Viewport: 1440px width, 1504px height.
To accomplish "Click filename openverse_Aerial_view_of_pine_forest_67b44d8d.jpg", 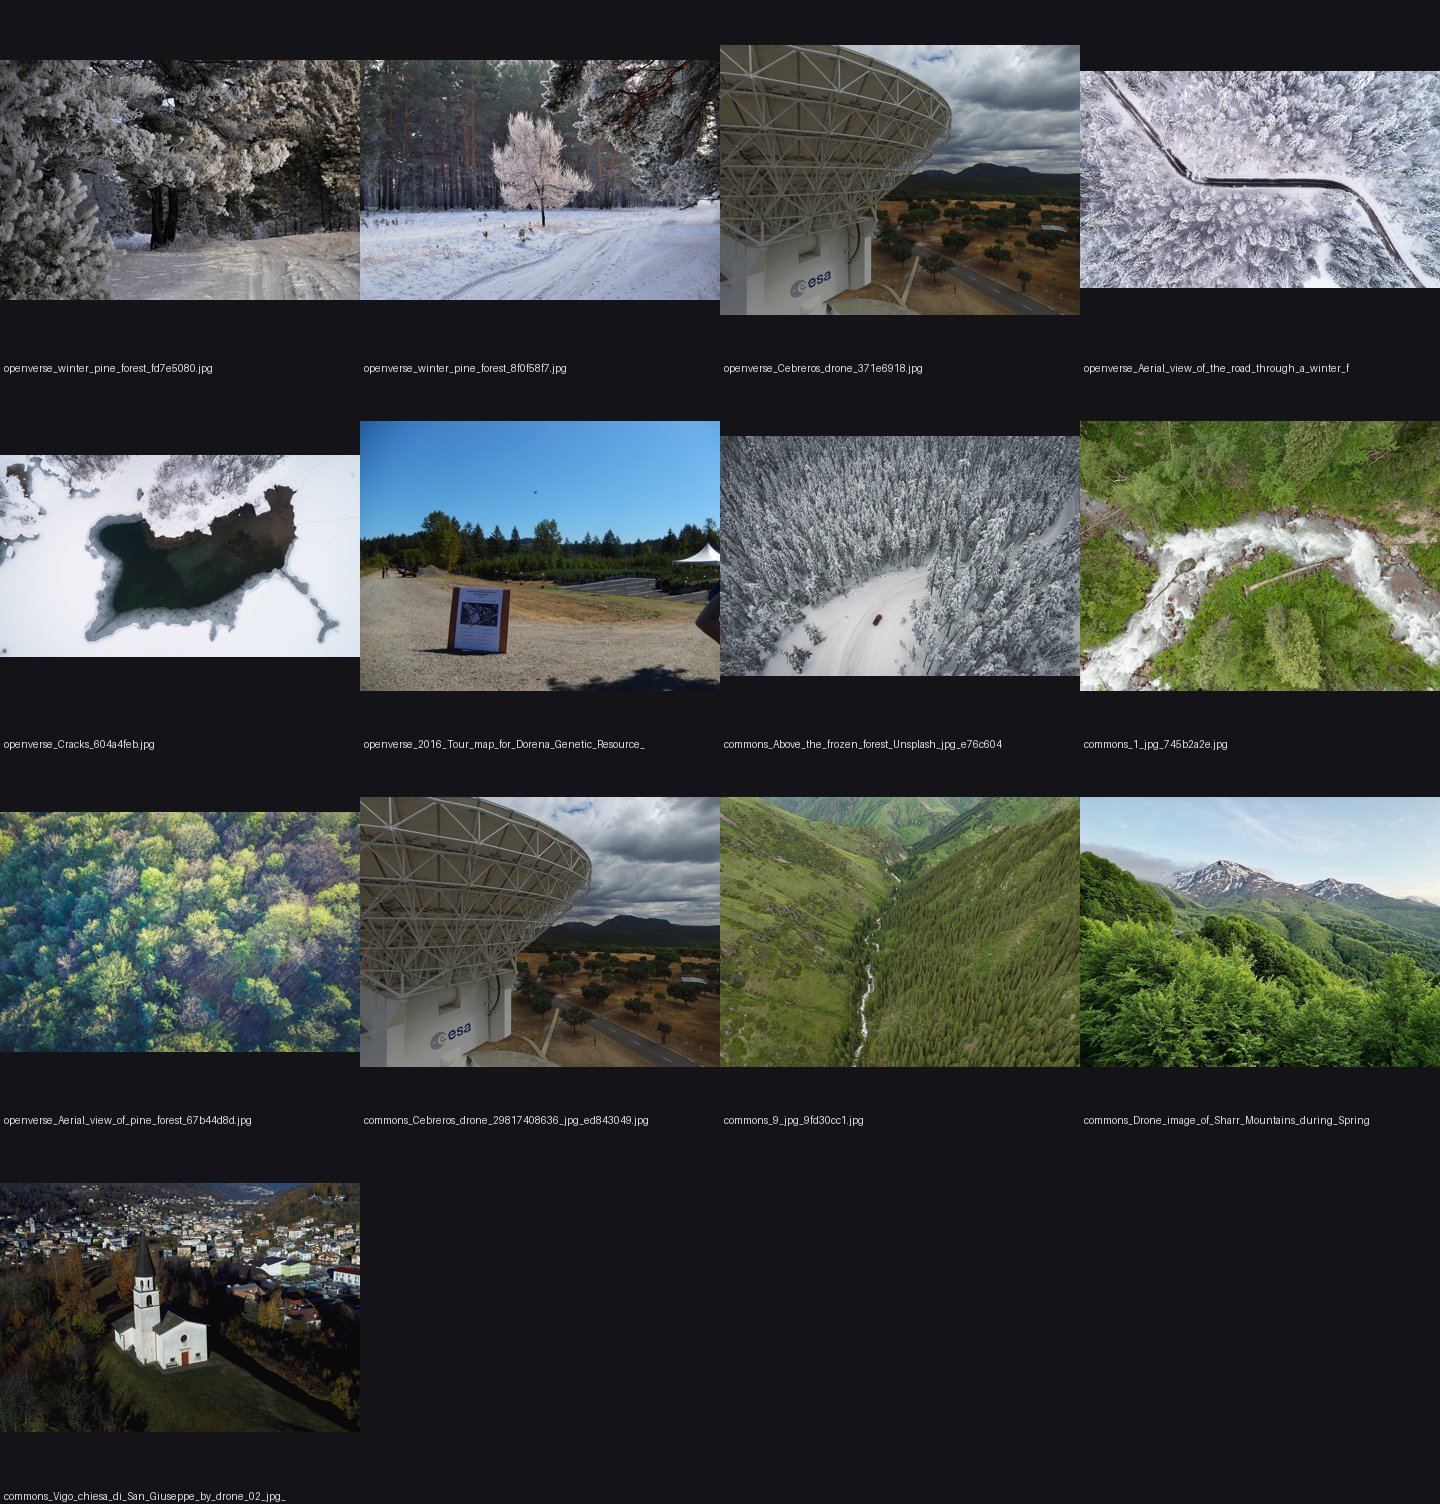I will pyautogui.click(x=128, y=1121).
